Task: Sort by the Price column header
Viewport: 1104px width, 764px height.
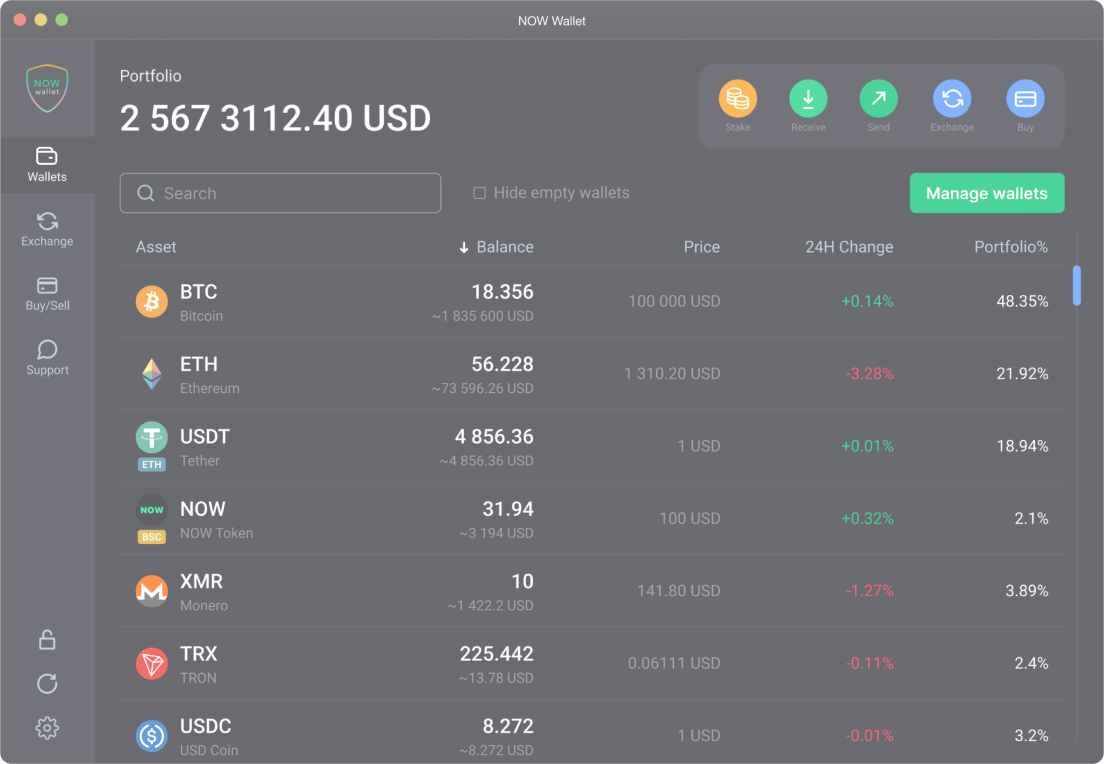Action: (701, 247)
